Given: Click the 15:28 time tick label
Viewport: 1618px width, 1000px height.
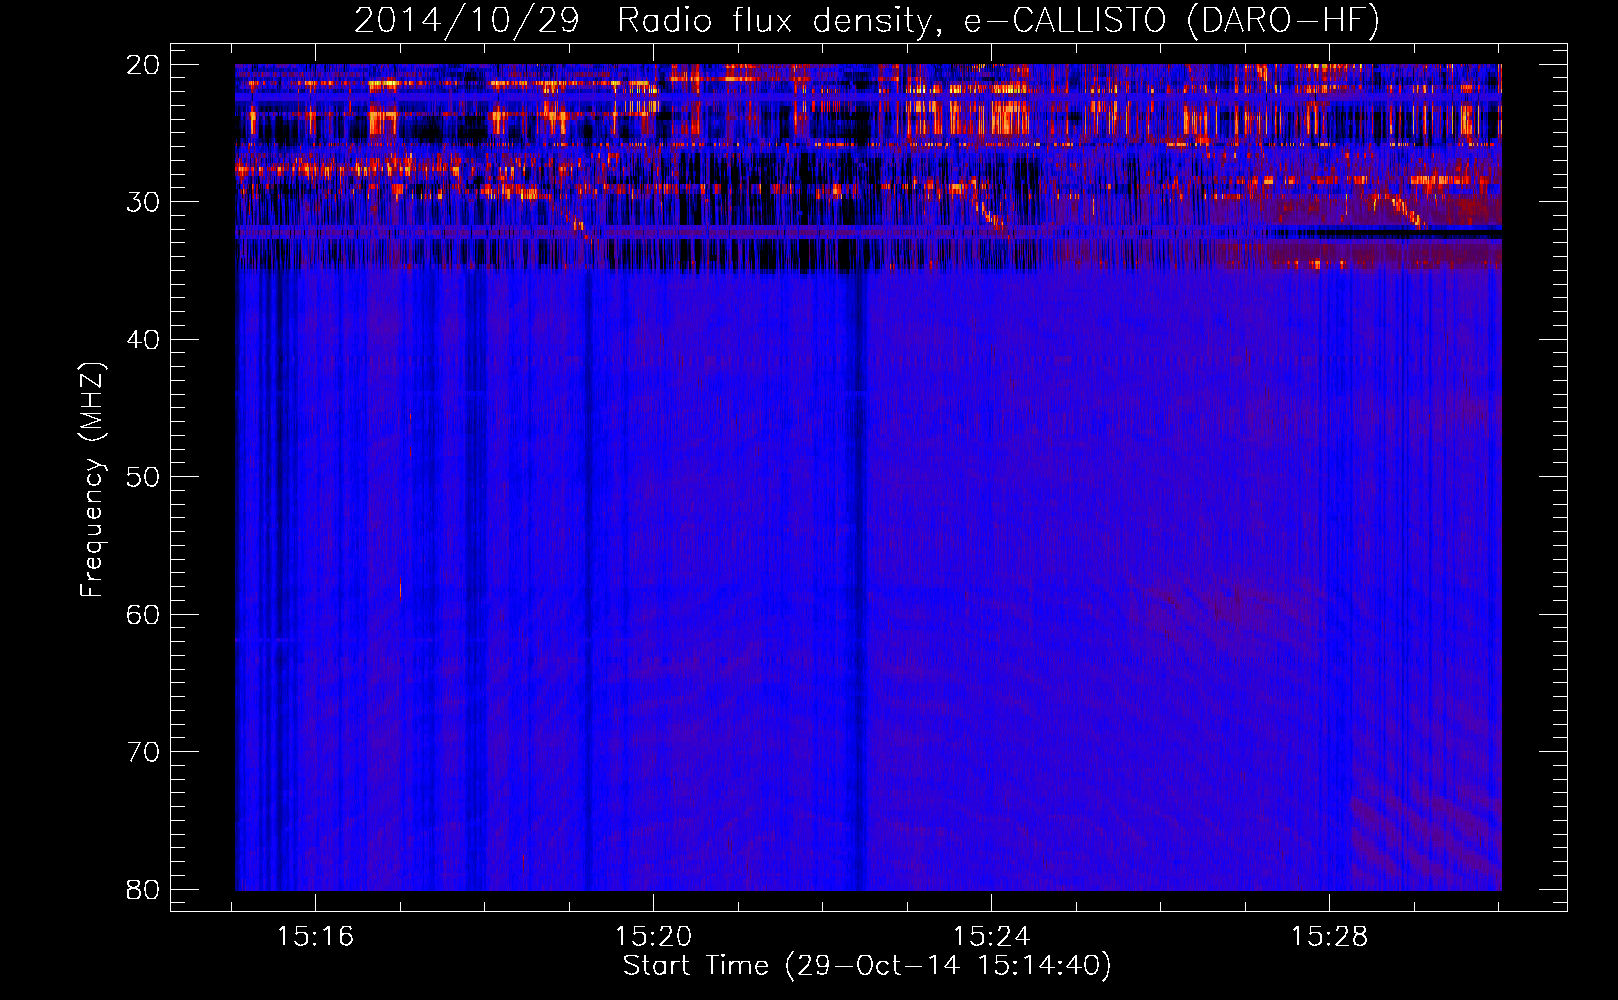Looking at the screenshot, I should (x=1329, y=937).
